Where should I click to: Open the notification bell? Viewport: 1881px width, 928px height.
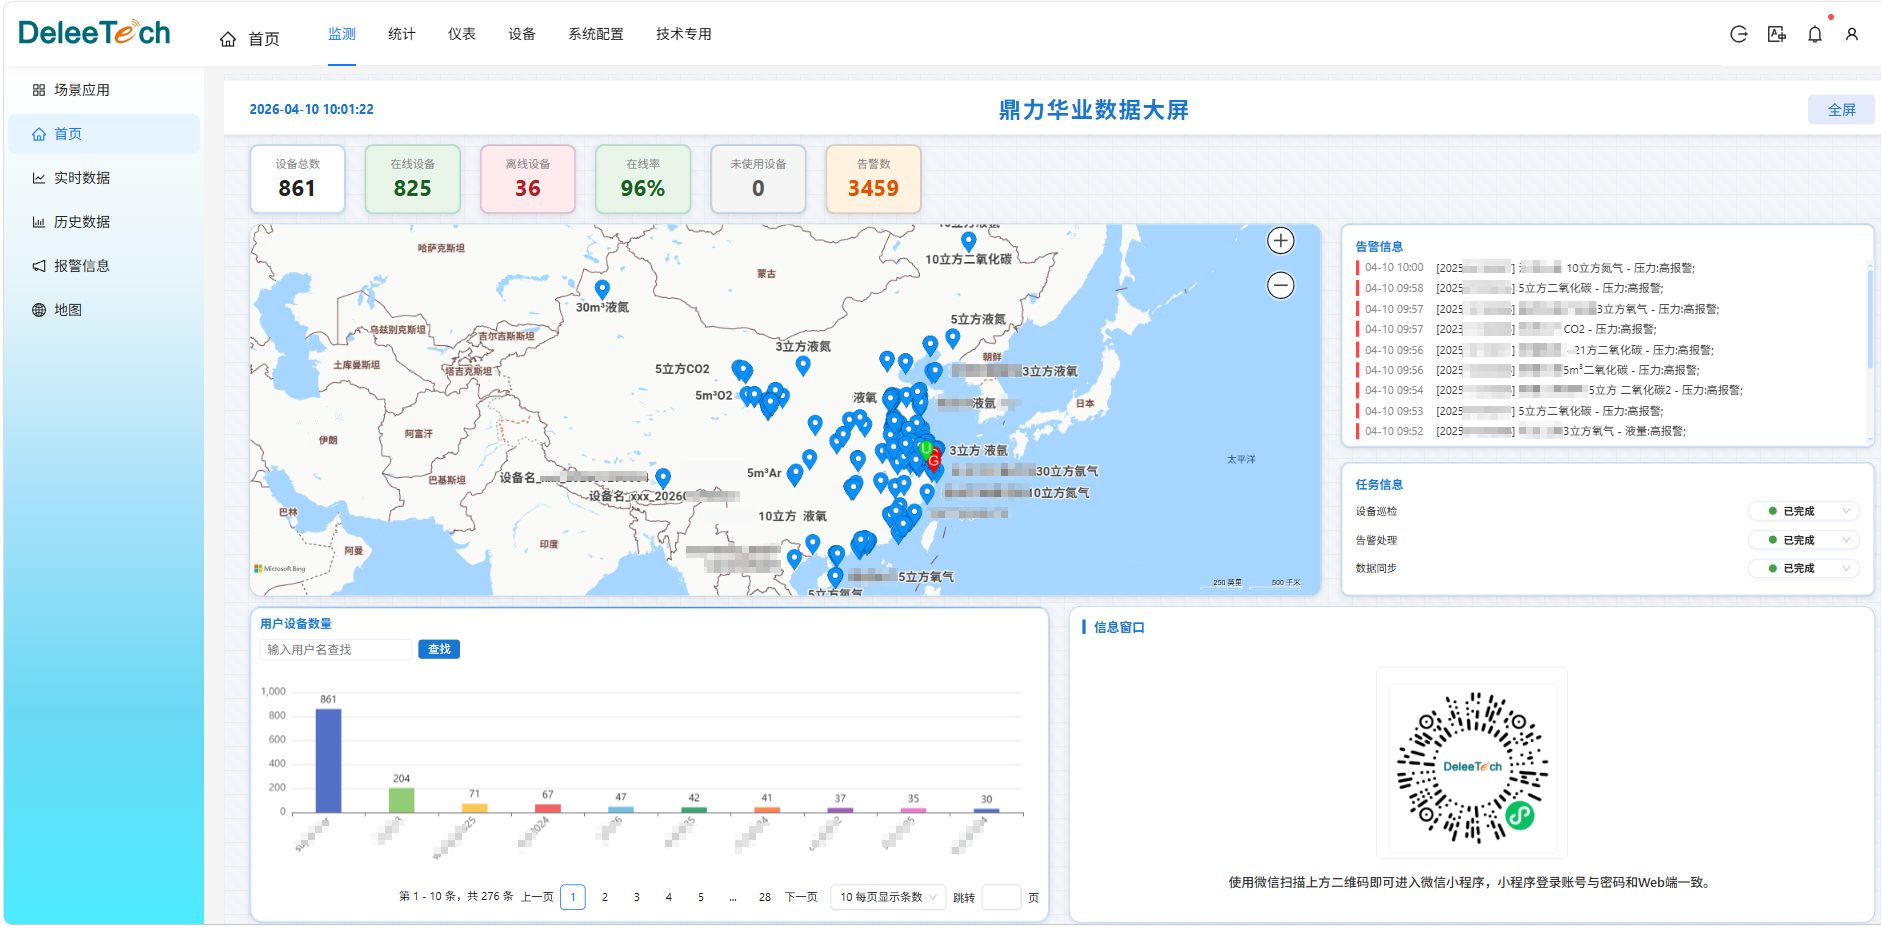tap(1814, 34)
